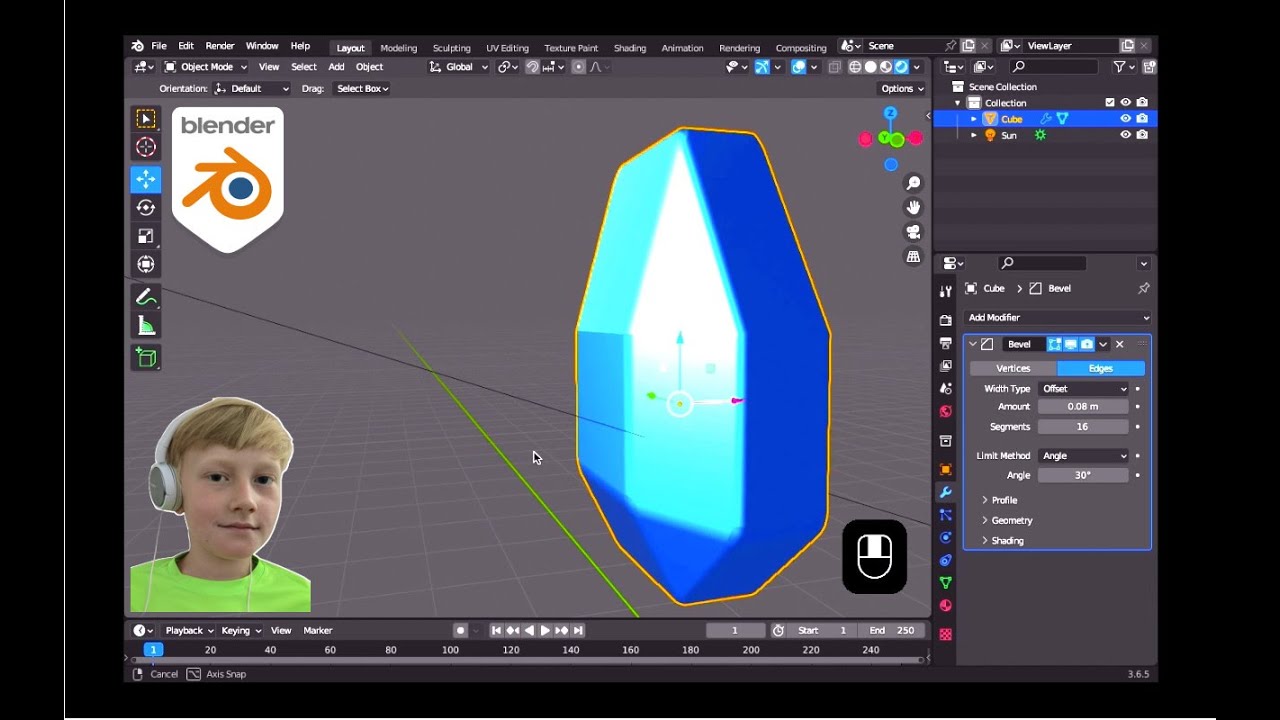Open the Object Mode dropdown
The width and height of the screenshot is (1280, 720).
205,67
